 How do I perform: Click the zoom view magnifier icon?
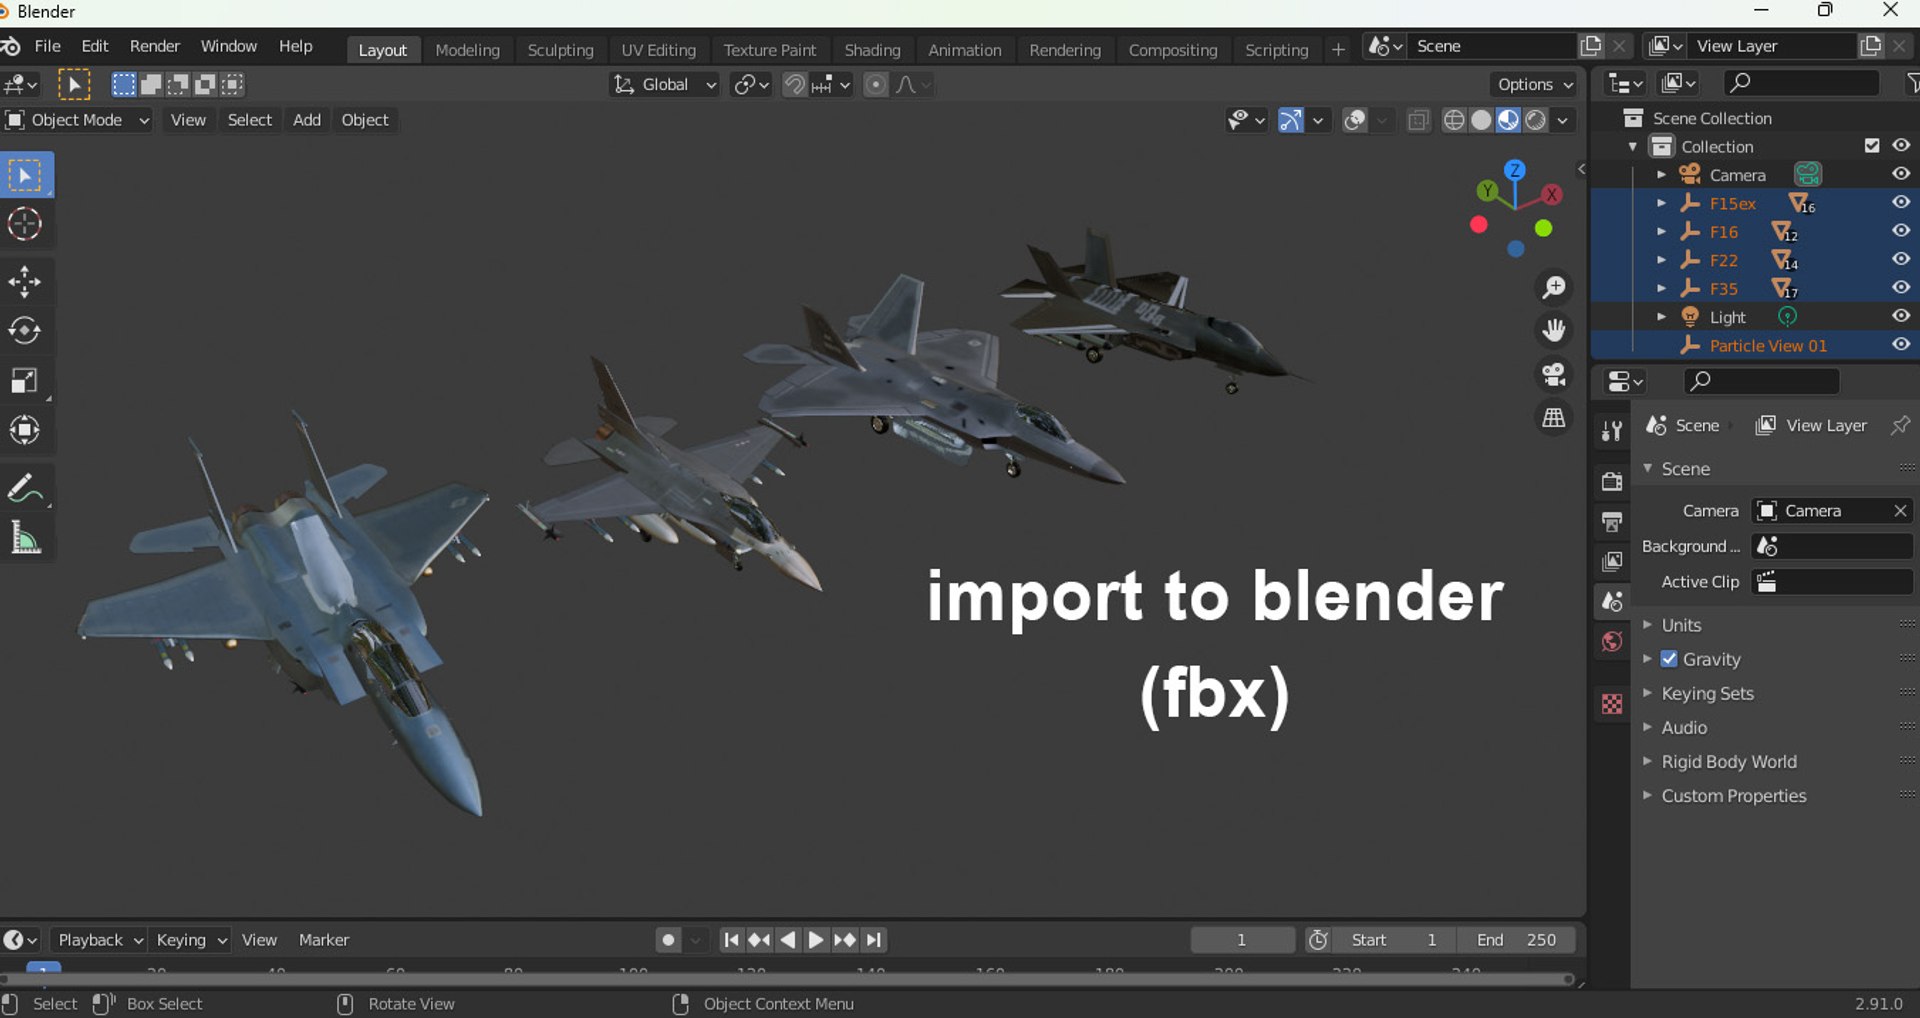1554,289
